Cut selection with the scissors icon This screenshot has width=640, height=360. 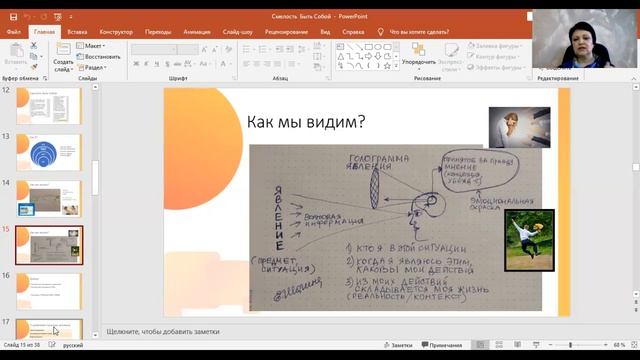pyautogui.click(x=34, y=45)
